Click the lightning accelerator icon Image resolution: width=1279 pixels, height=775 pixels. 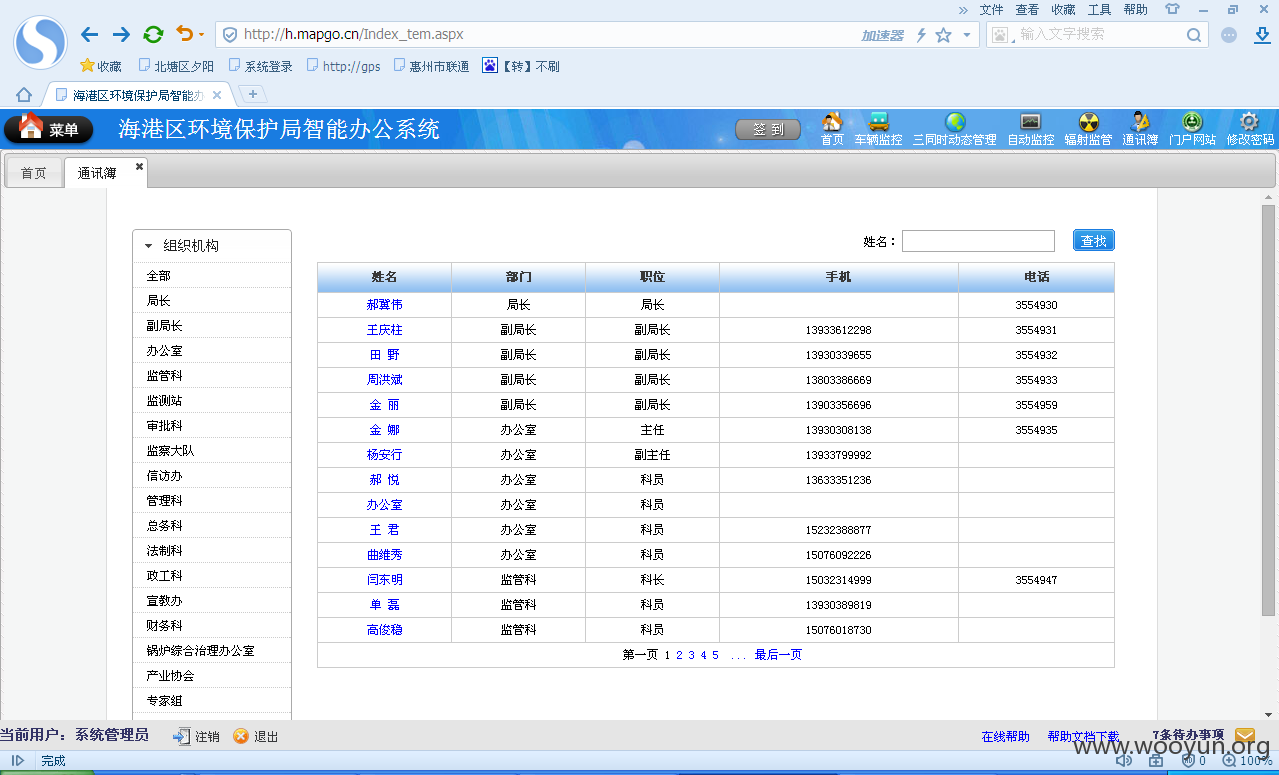tap(922, 35)
